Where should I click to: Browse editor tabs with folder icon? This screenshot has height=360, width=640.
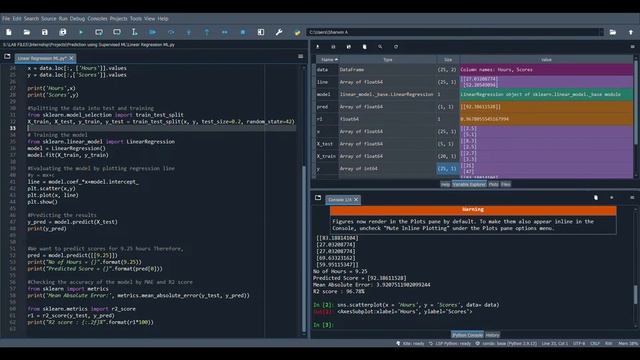click(x=7, y=56)
